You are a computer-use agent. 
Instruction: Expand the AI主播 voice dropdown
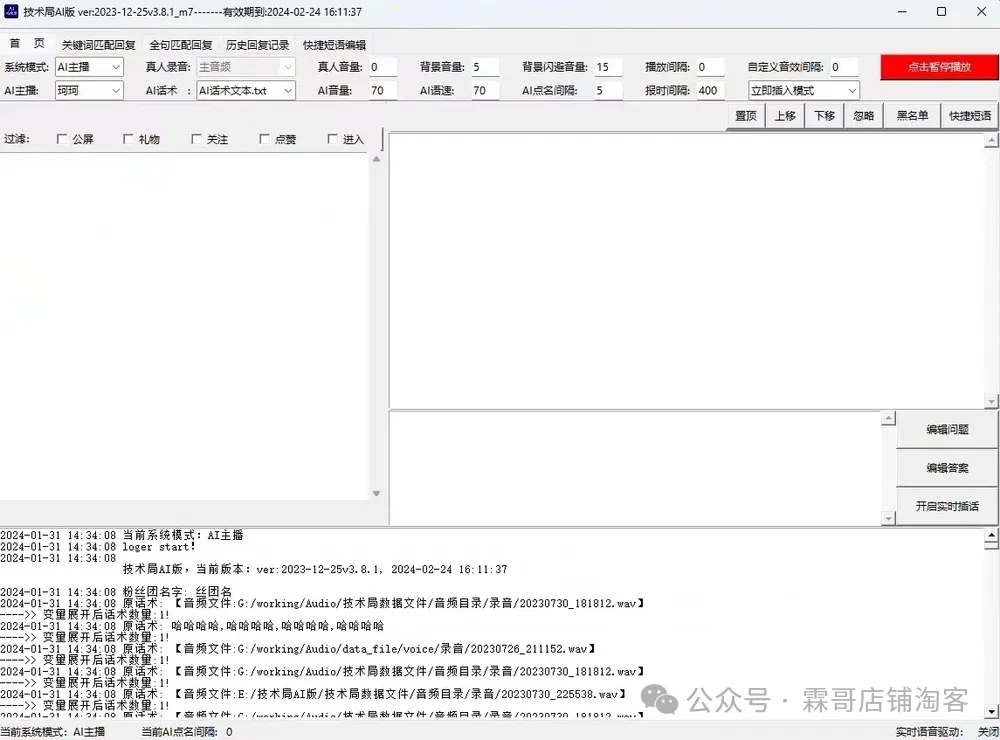click(x=89, y=90)
